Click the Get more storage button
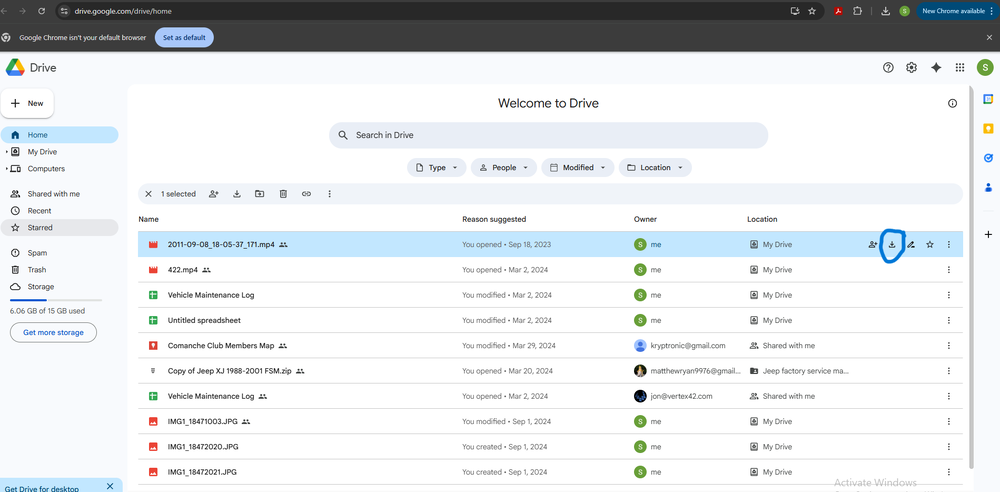The image size is (1000, 492). click(x=53, y=332)
